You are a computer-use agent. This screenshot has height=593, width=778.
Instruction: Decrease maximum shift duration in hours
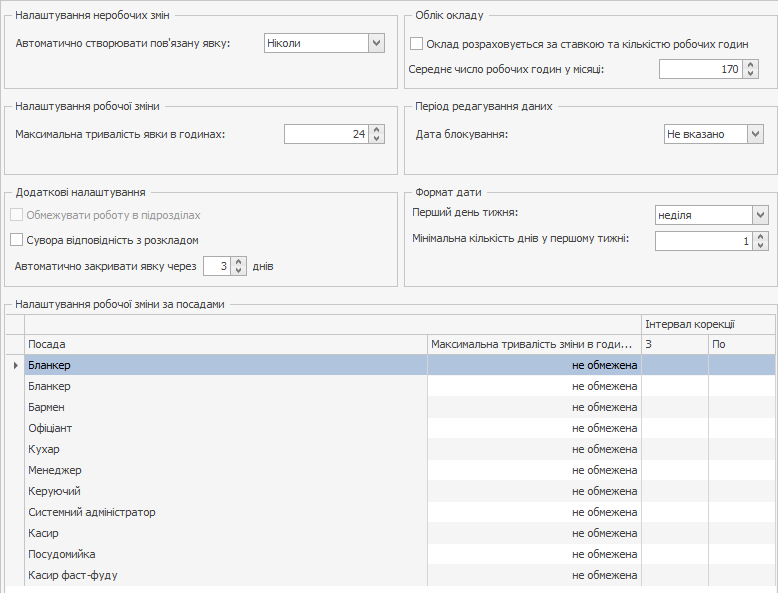pyautogui.click(x=376, y=139)
